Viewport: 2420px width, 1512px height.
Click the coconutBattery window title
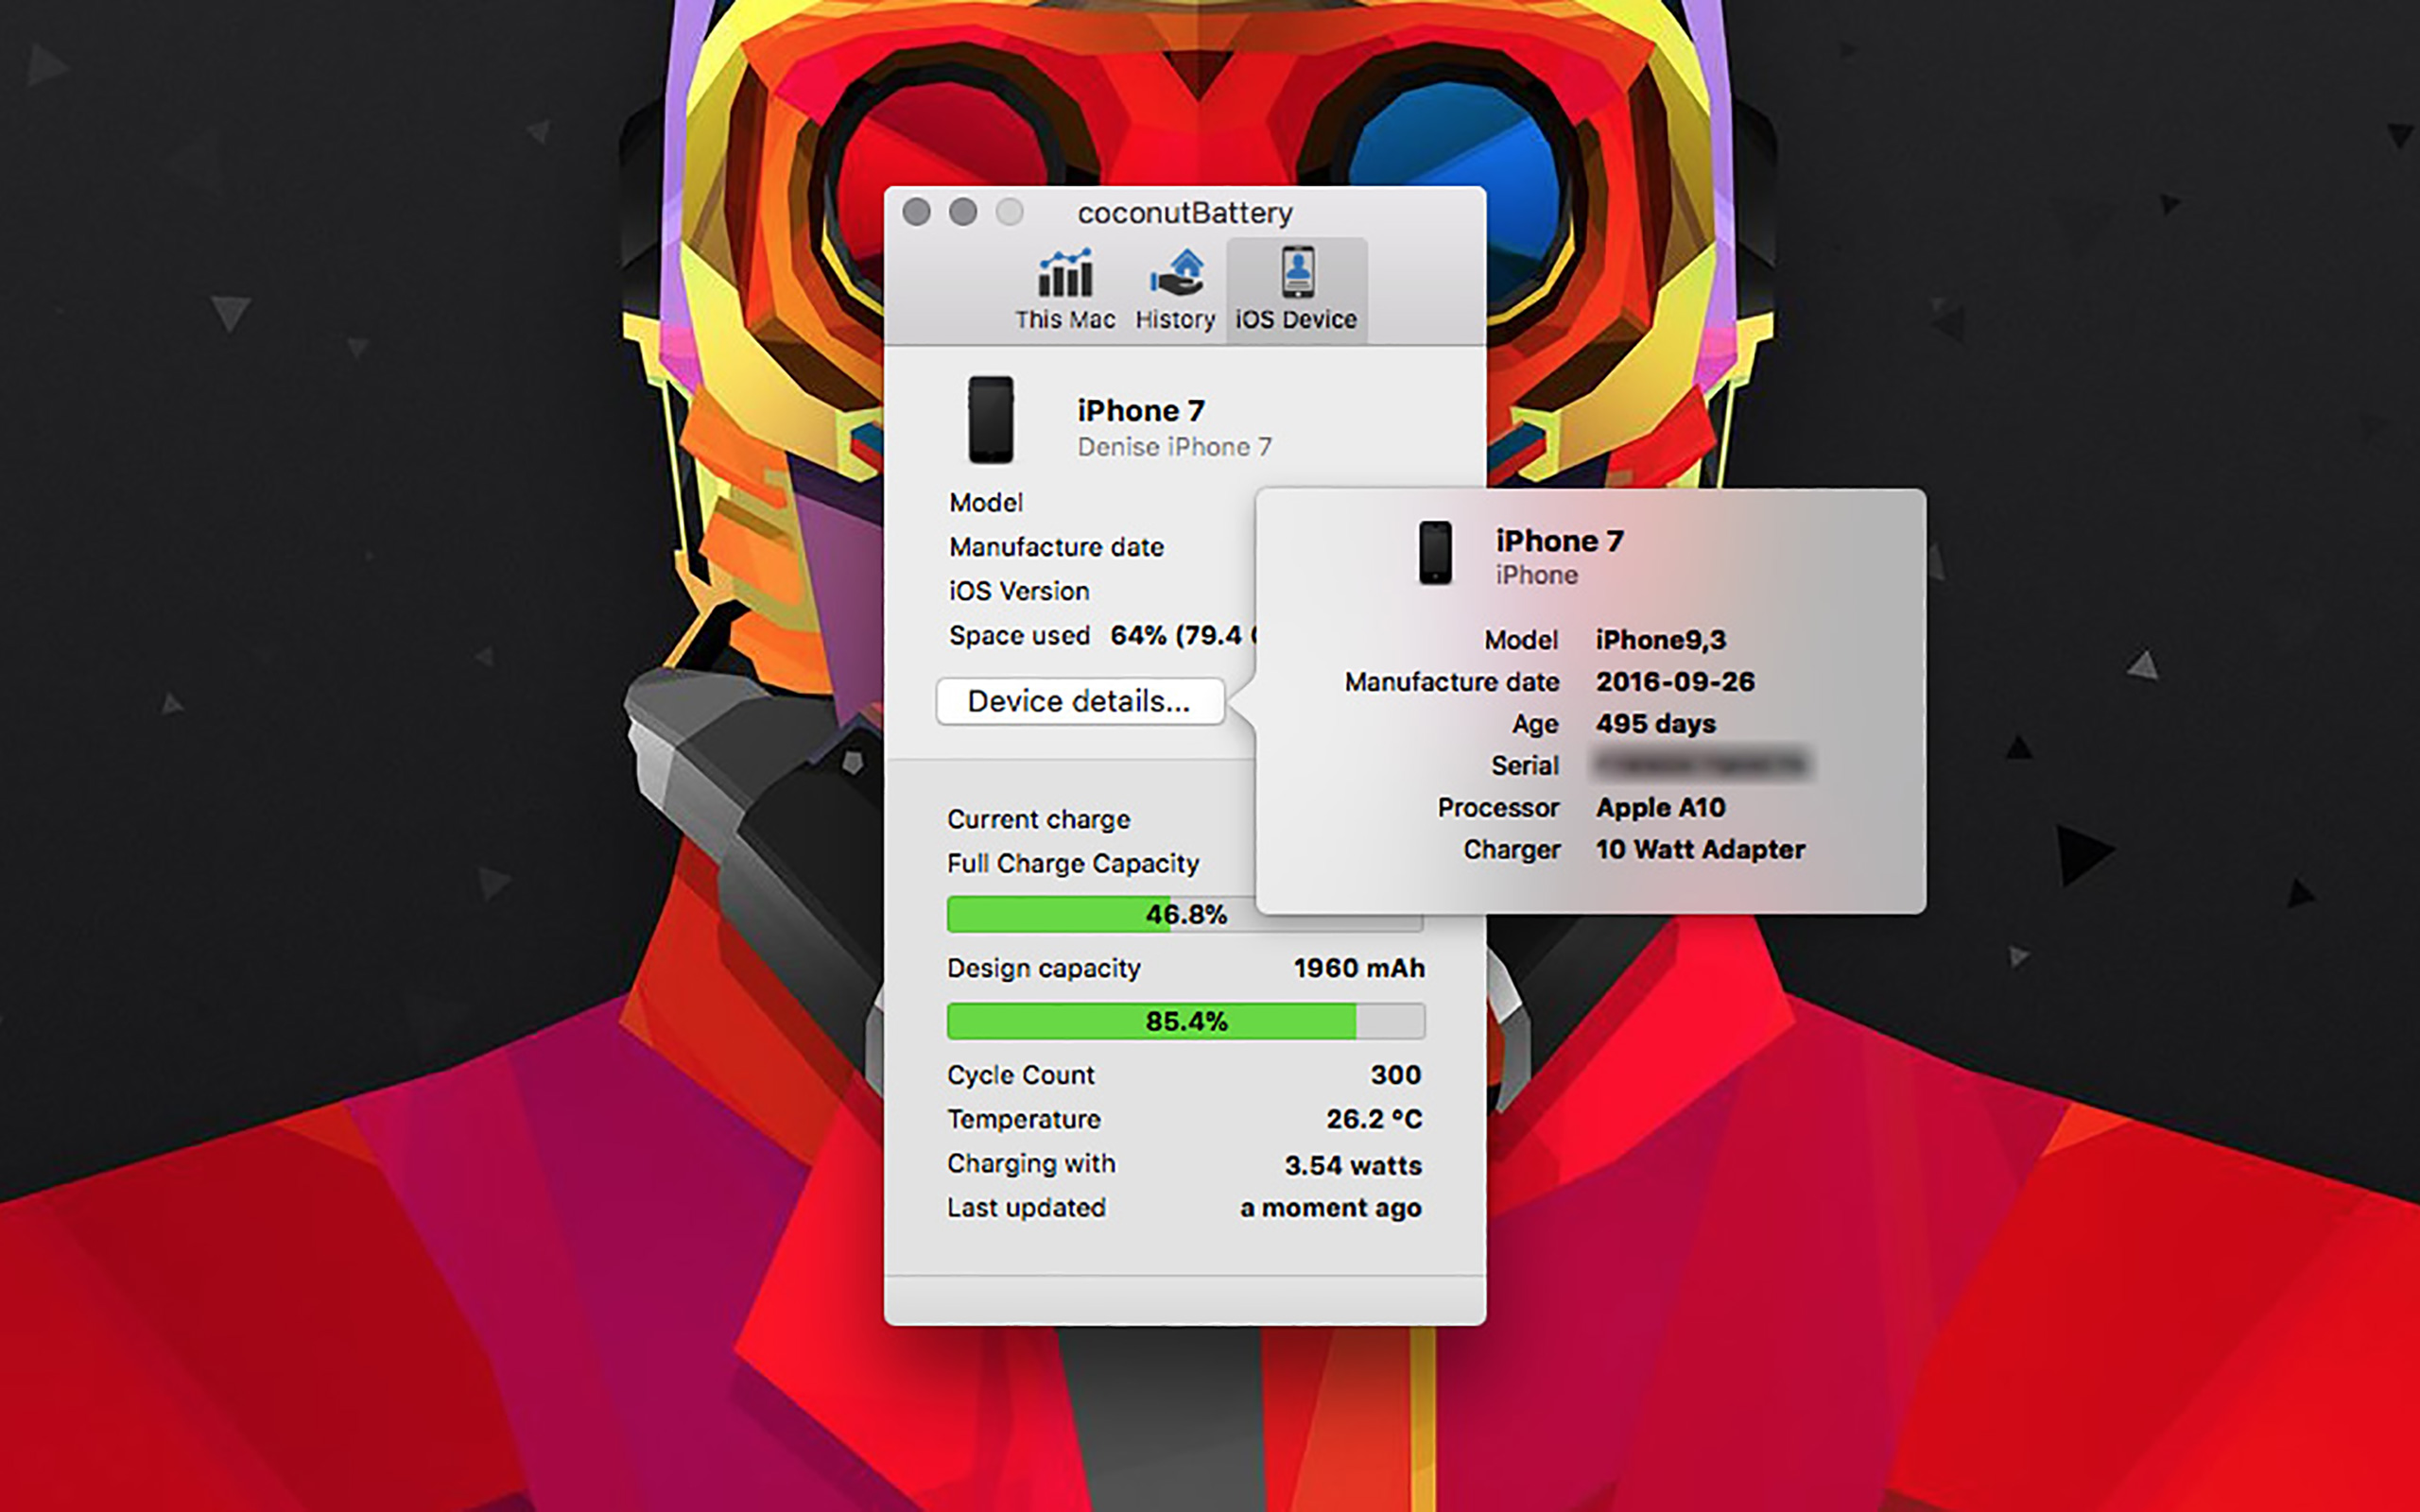(1185, 213)
